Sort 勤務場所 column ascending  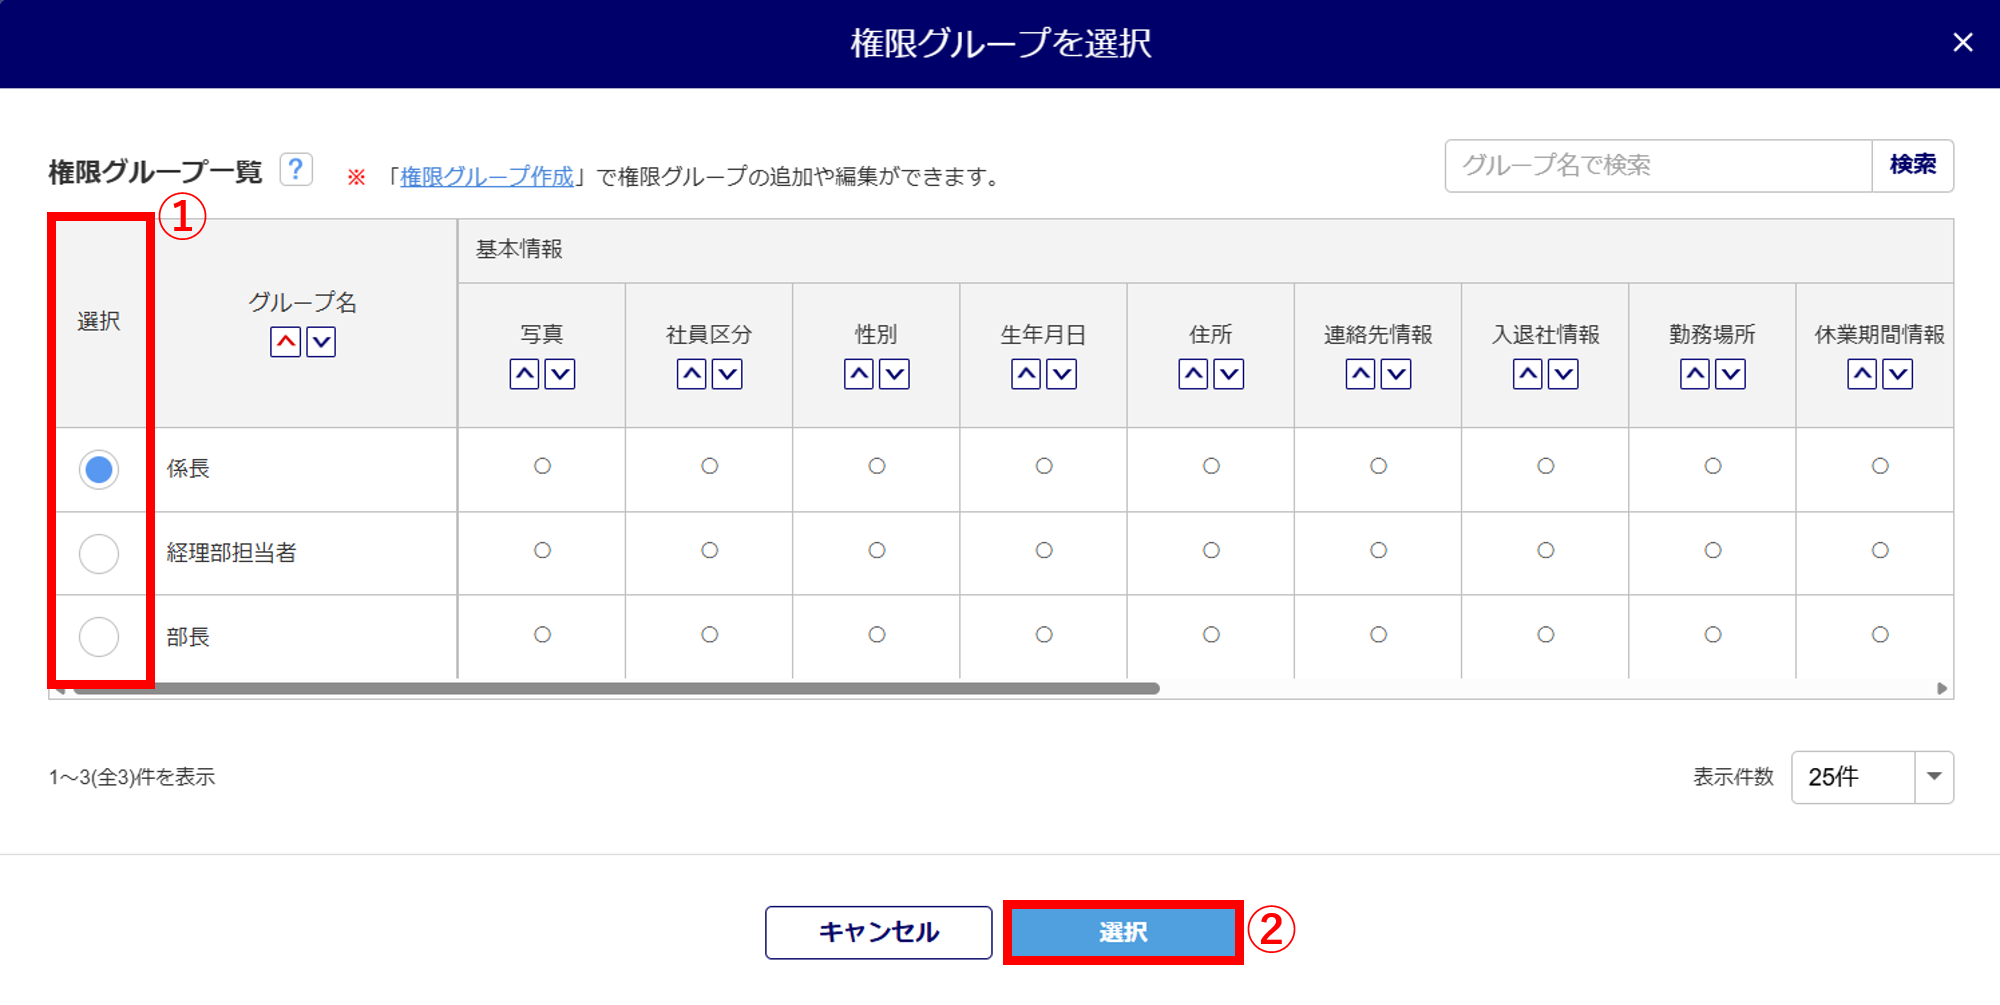1695,374
